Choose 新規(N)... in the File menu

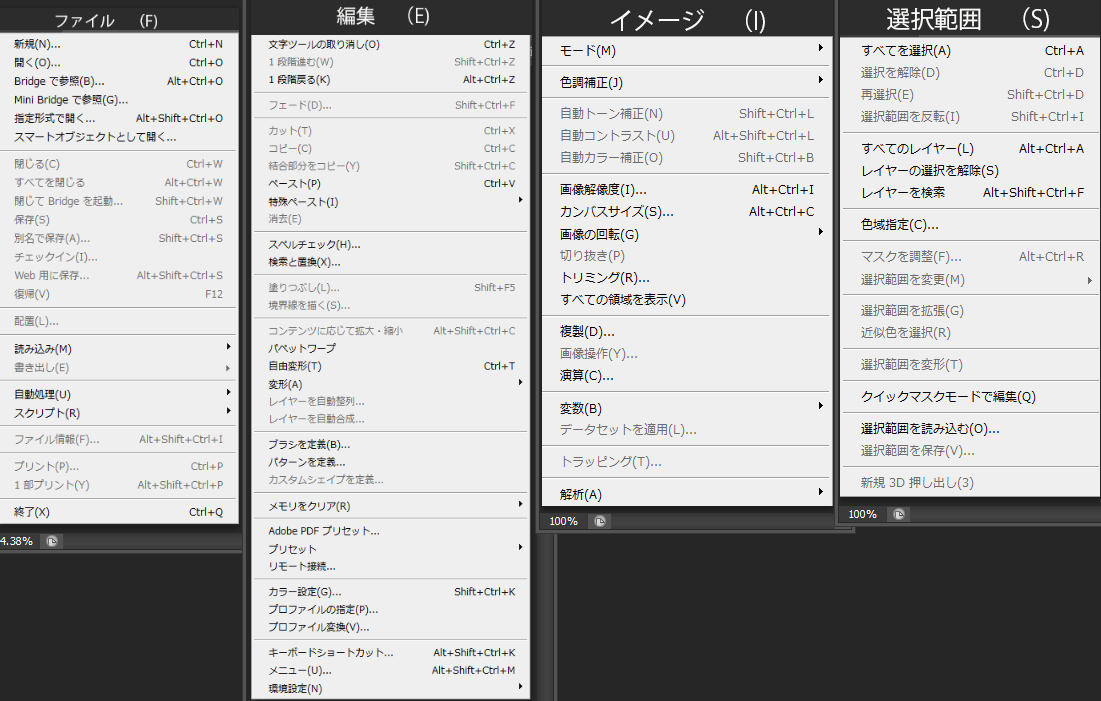click(119, 44)
